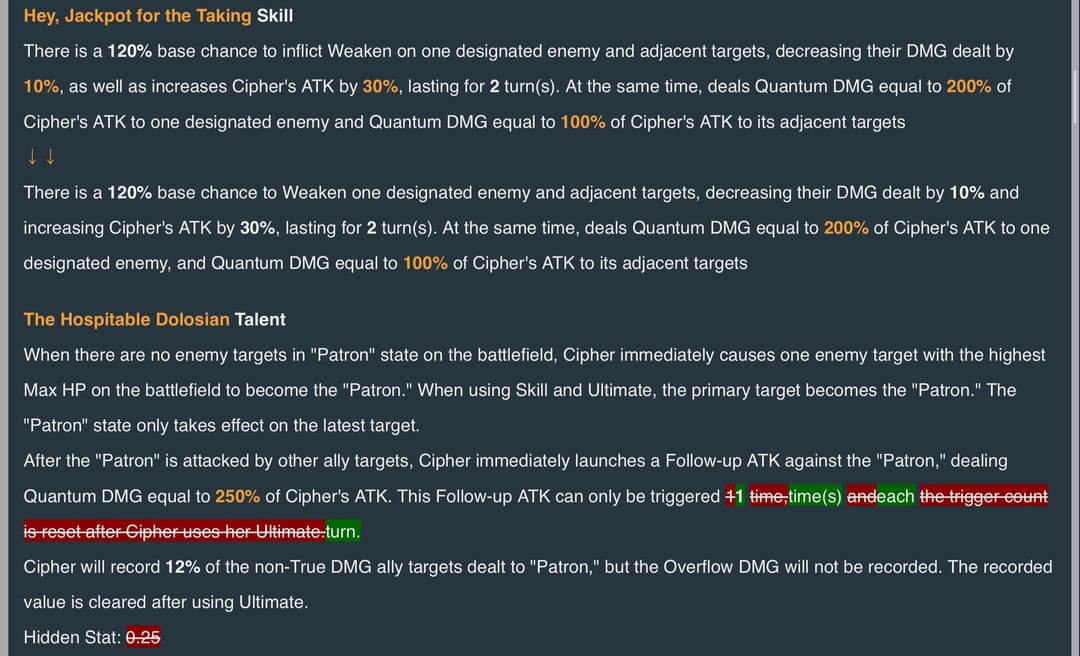The width and height of the screenshot is (1080, 656).
Task: Click the green highlighted 'turn.' text
Action: point(343,532)
